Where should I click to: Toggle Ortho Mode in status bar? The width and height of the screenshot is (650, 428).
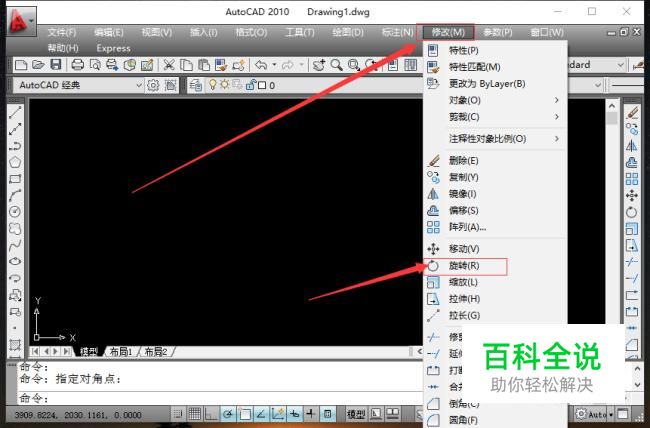211,414
